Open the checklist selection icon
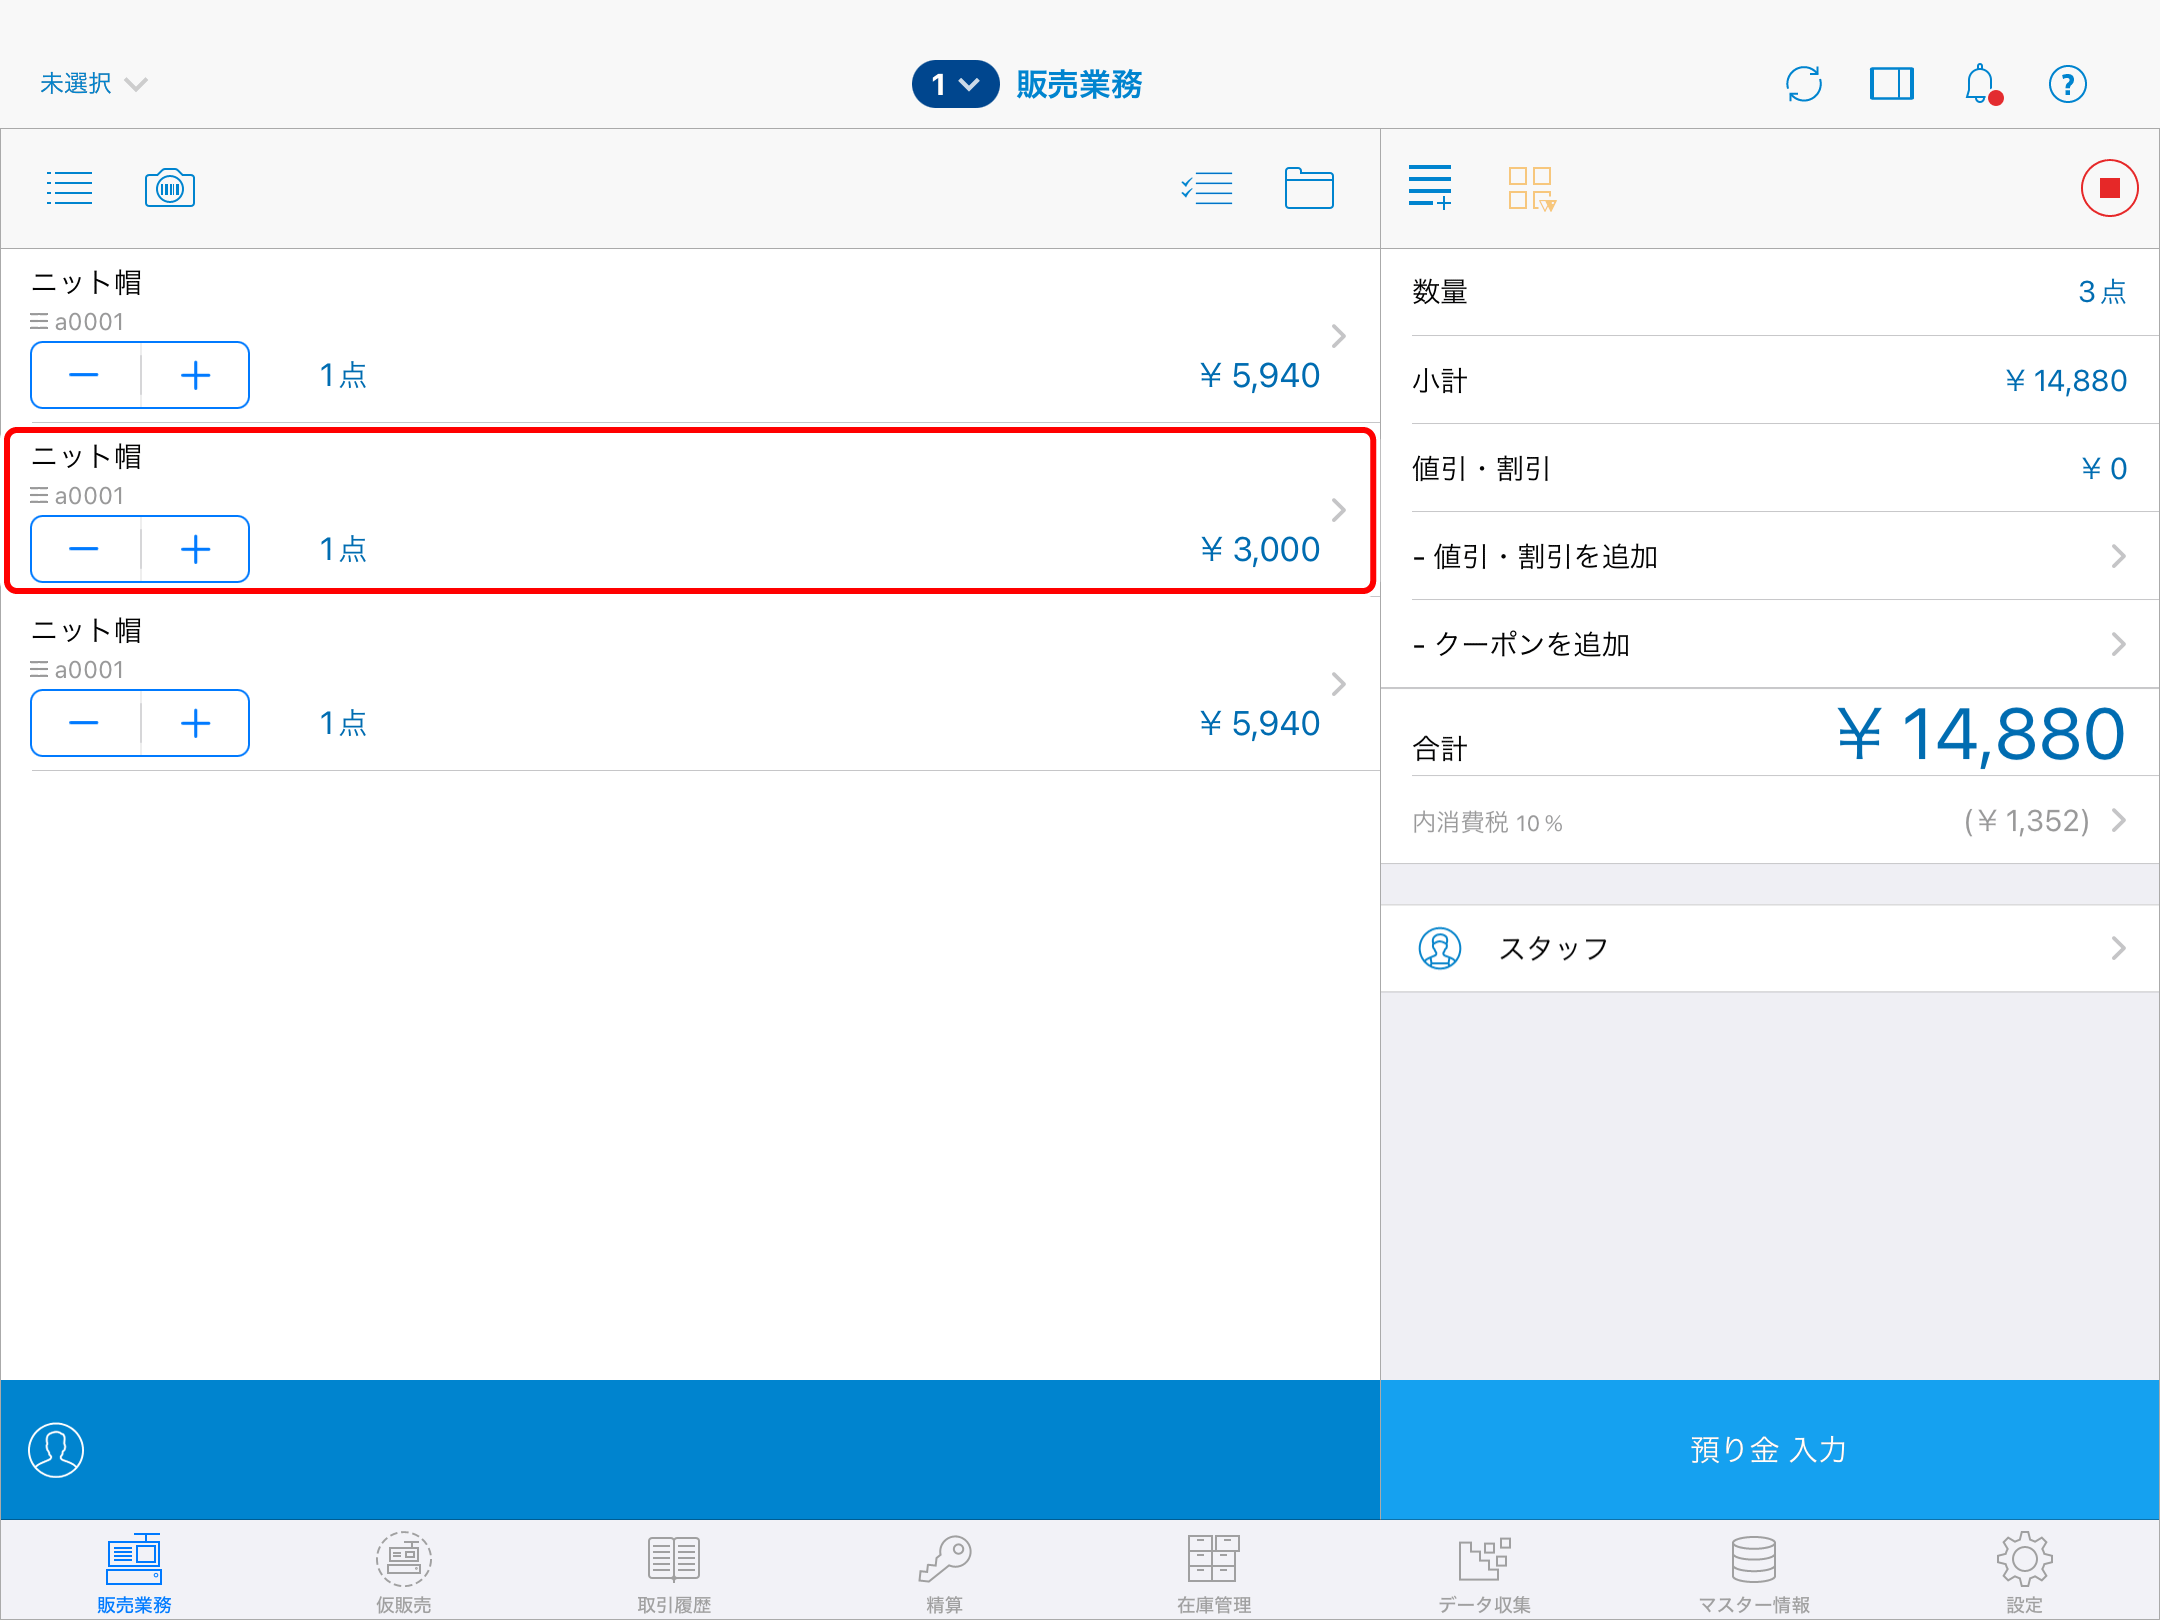This screenshot has height=1620, width=2160. tap(1207, 188)
